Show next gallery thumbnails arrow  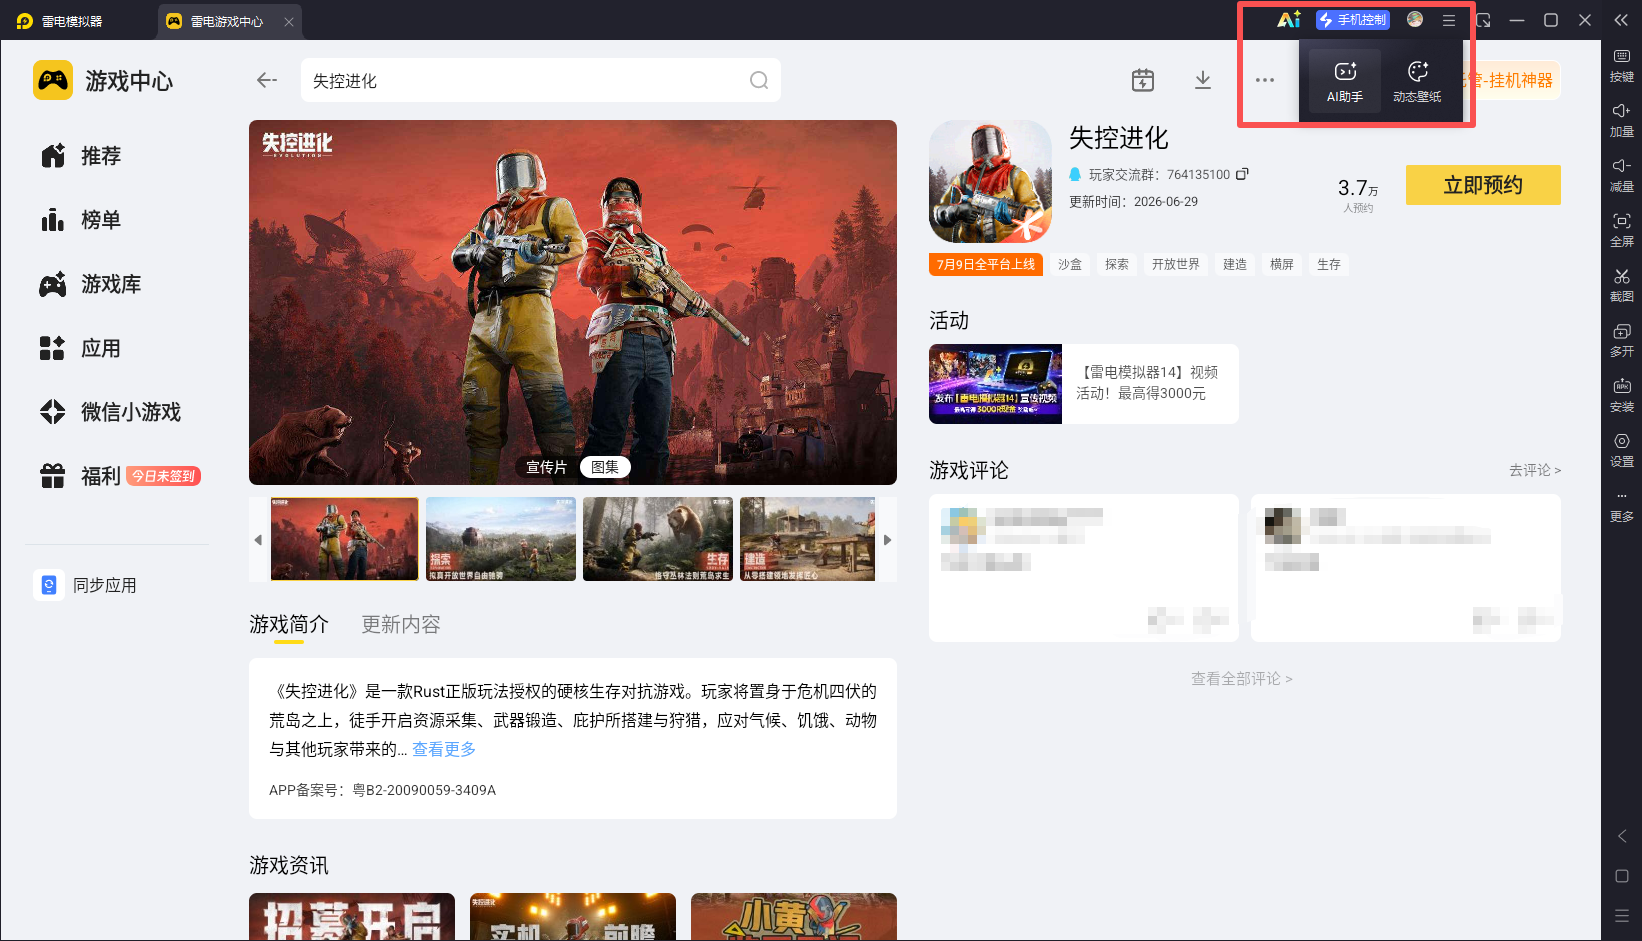pos(887,540)
